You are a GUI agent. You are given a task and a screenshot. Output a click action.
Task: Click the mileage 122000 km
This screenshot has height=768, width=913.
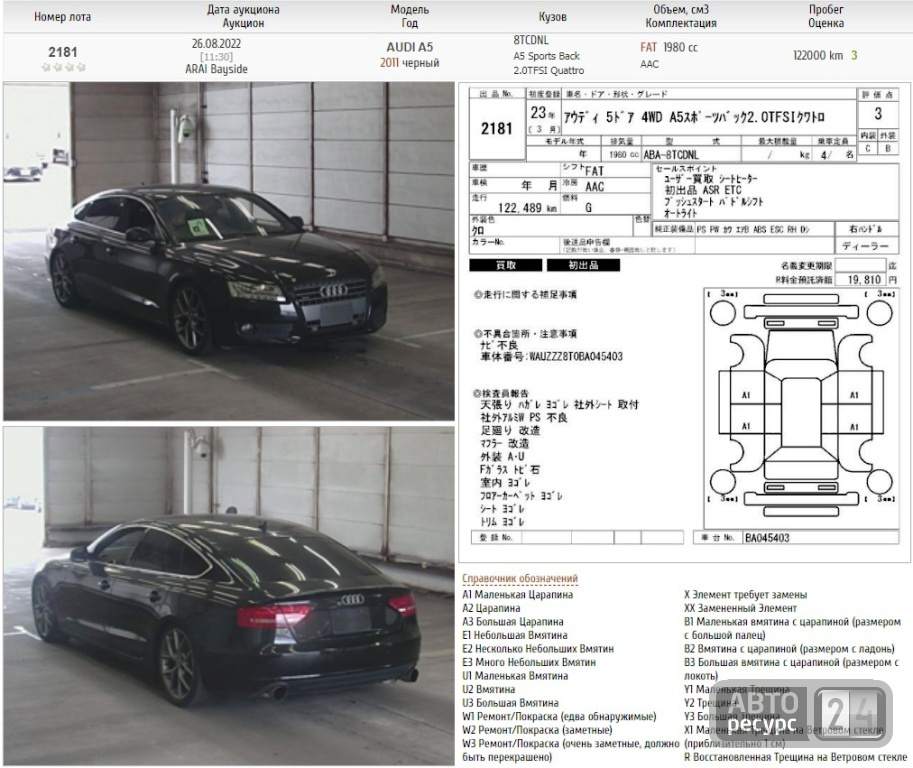[818, 55]
